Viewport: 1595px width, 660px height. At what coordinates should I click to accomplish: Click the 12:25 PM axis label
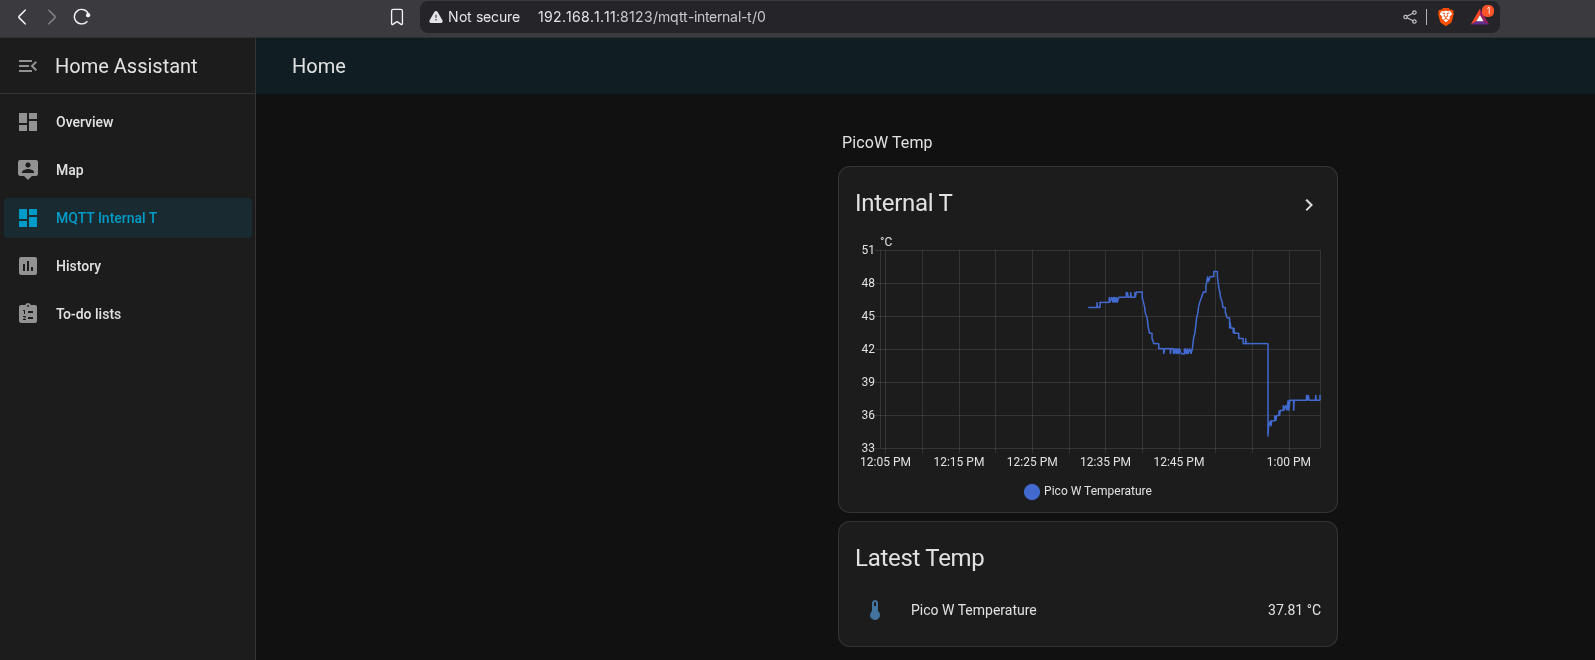[x=1032, y=462]
